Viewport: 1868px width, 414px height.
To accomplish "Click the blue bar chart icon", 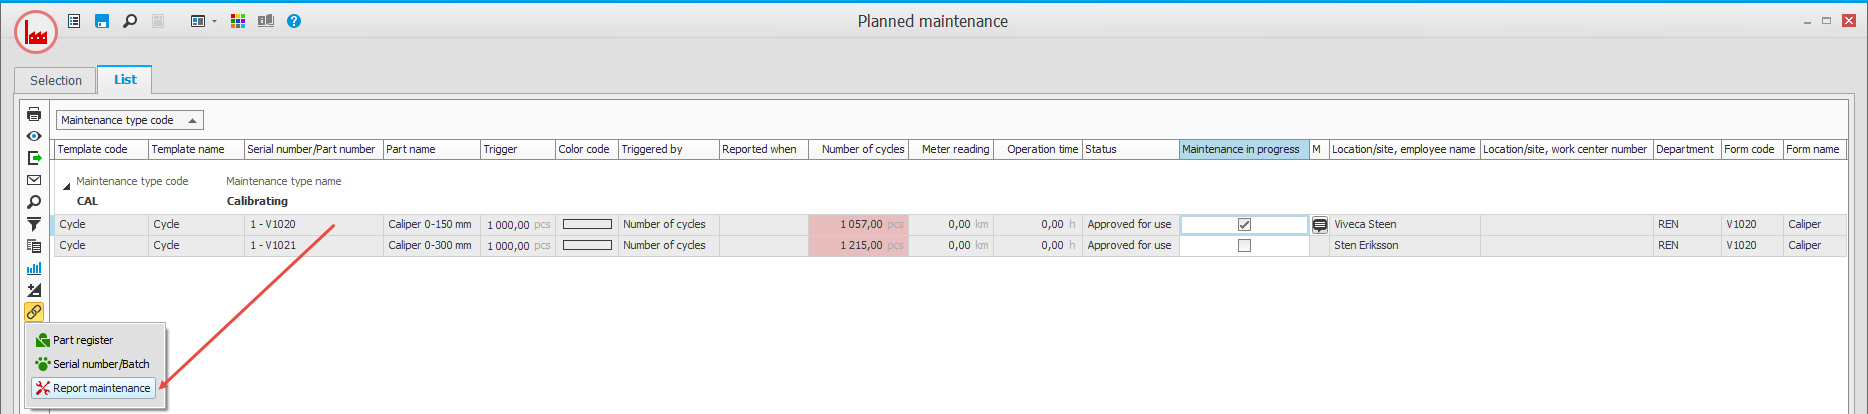I will click(34, 268).
